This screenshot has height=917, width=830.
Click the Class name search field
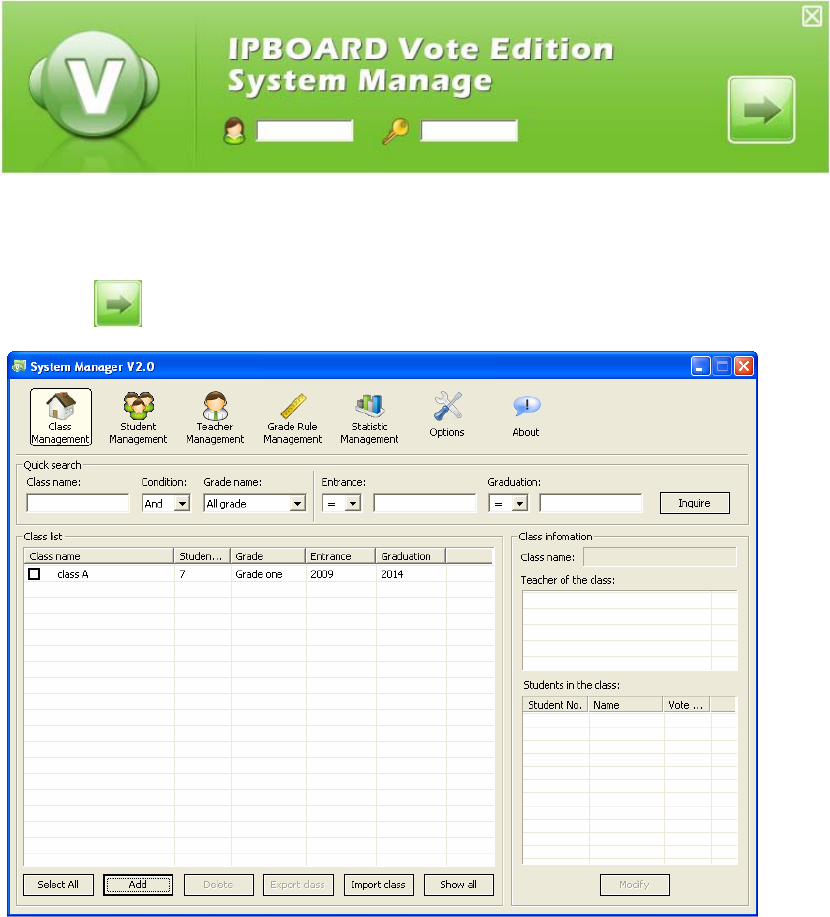click(x=78, y=503)
